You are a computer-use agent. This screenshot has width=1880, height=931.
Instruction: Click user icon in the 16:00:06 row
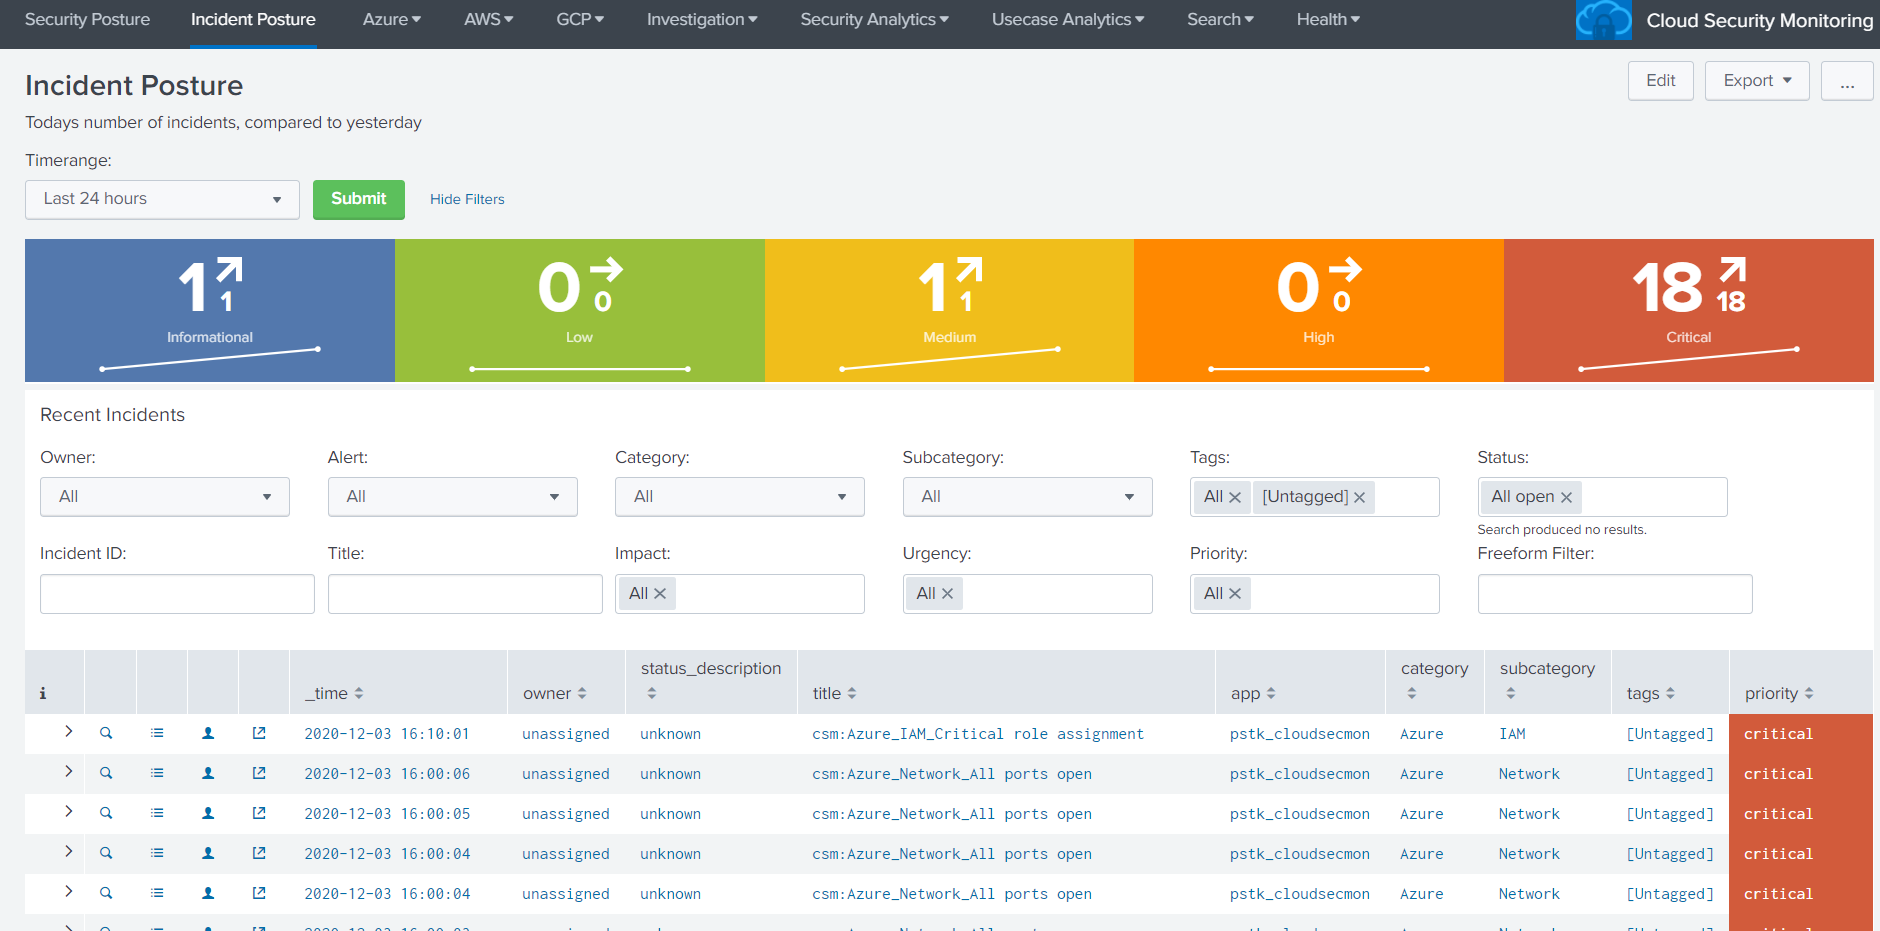(x=208, y=773)
